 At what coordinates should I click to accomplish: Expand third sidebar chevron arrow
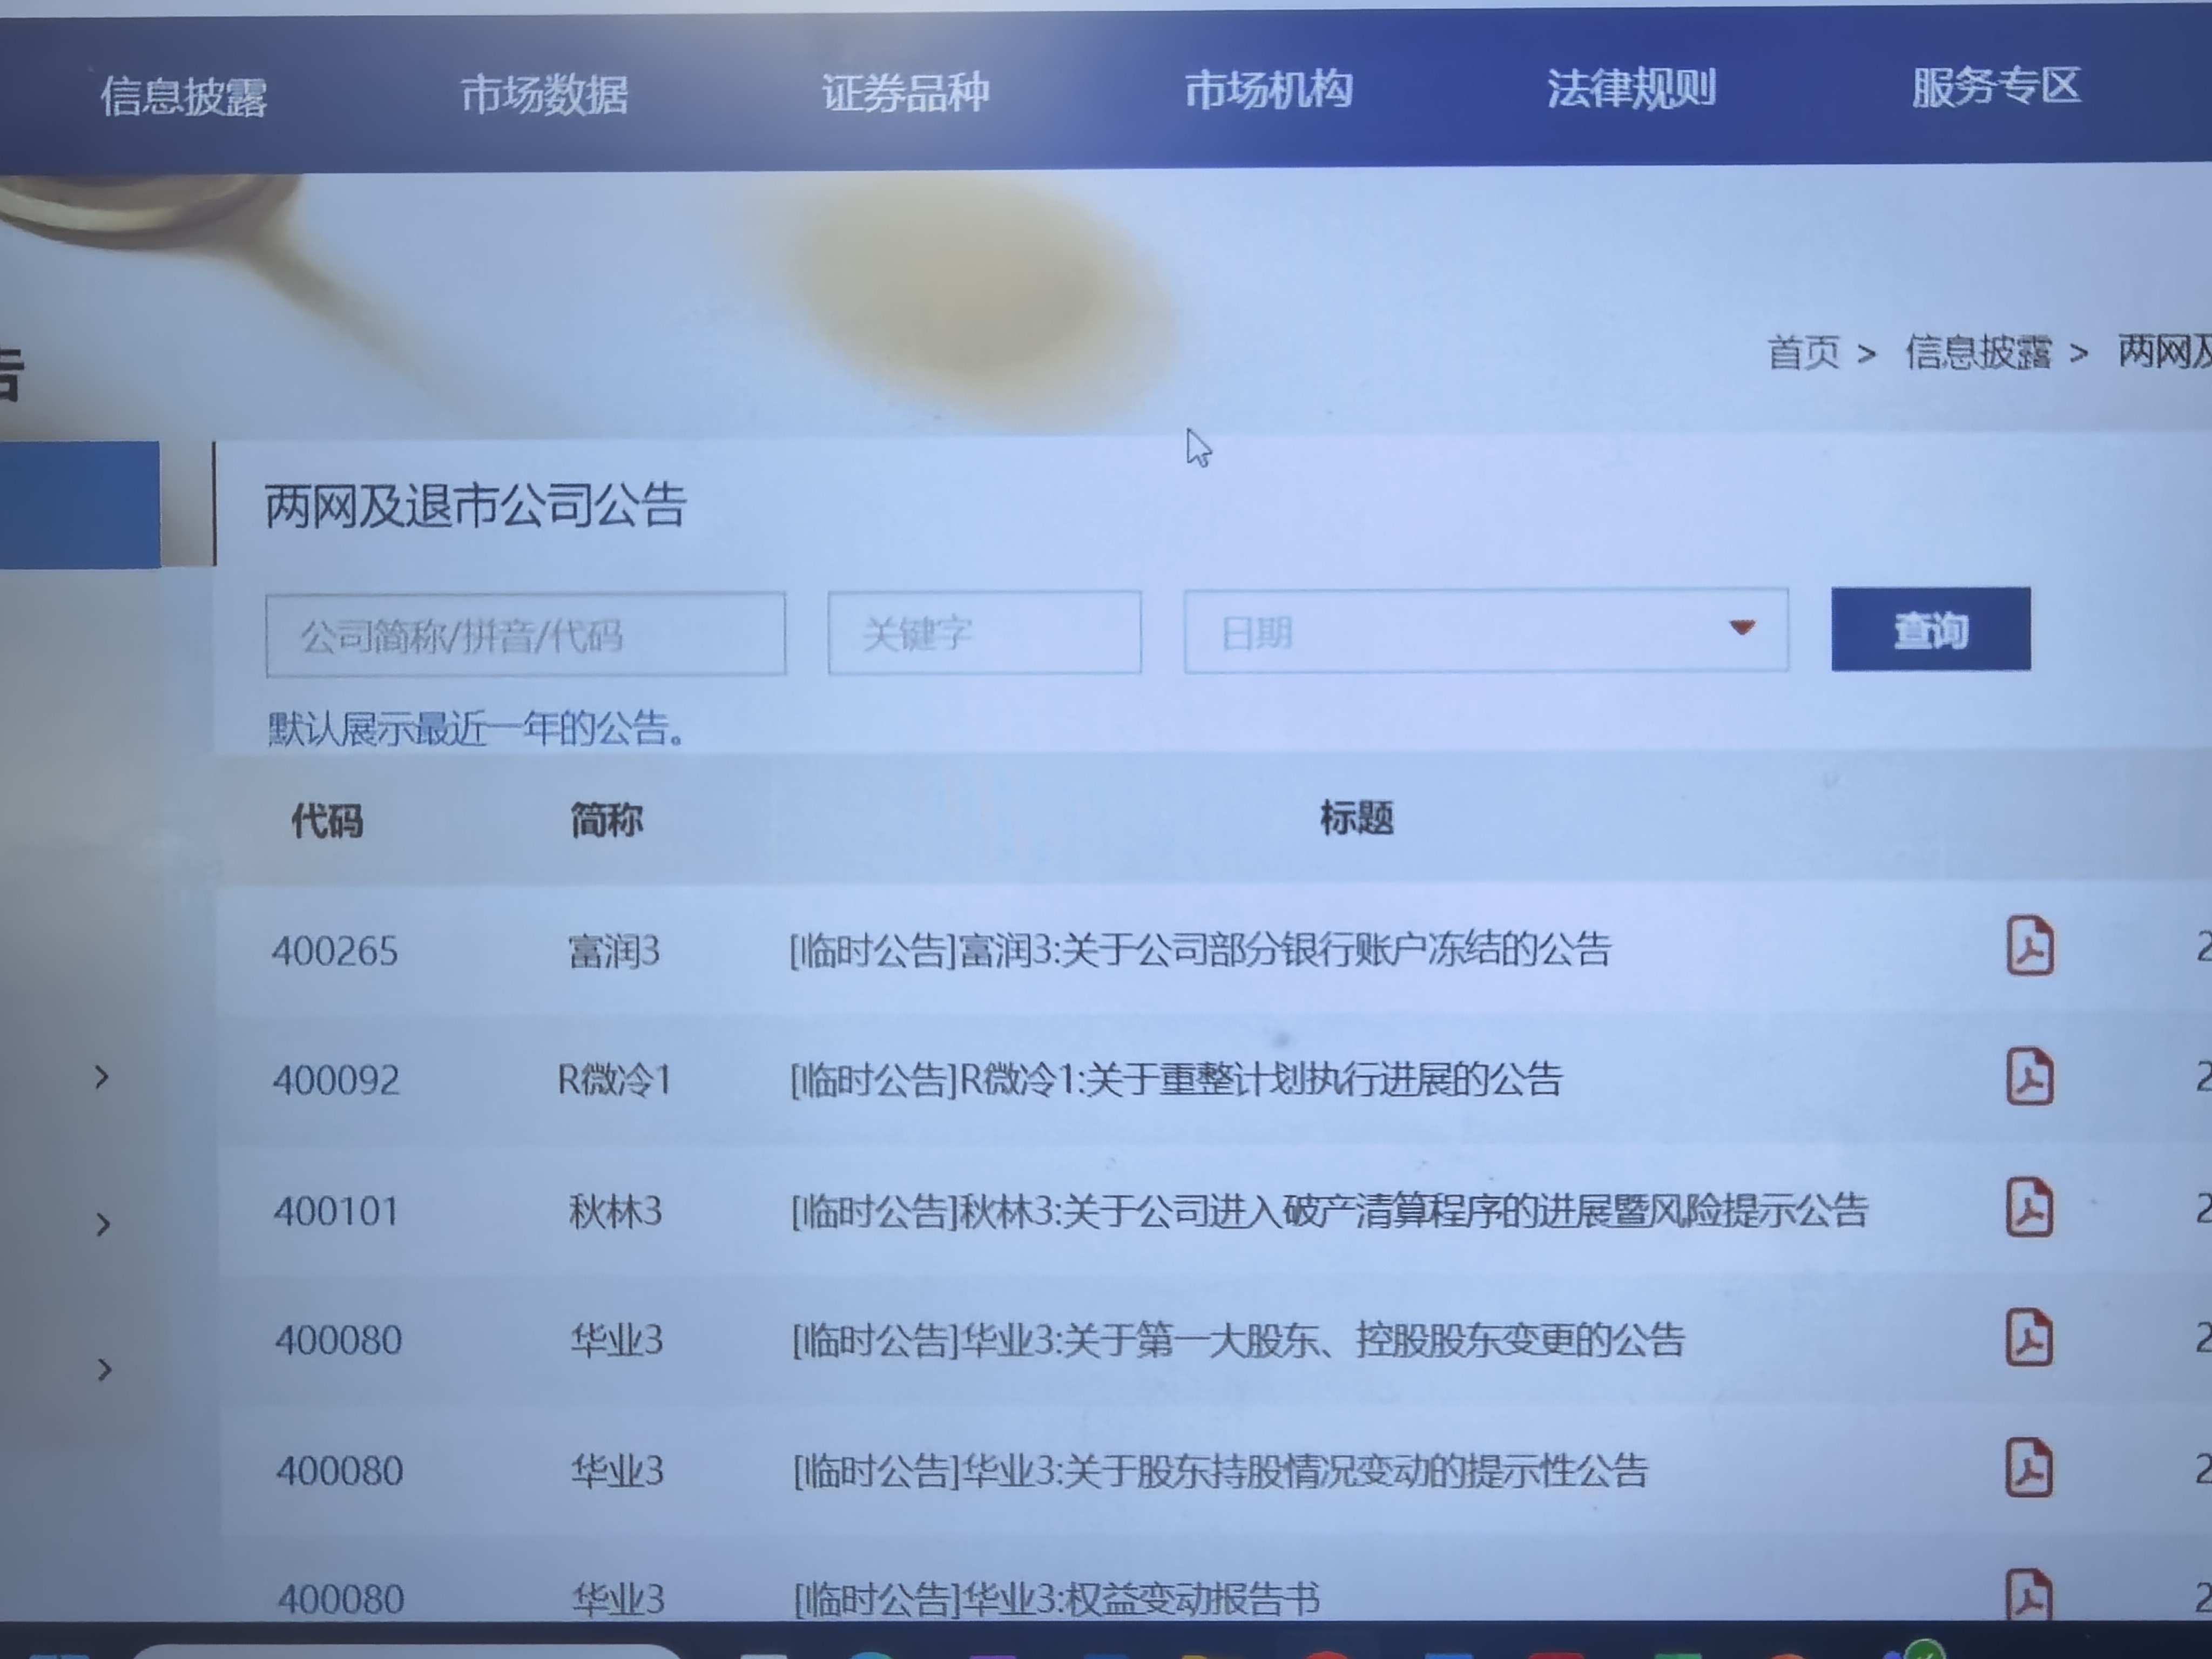pyautogui.click(x=104, y=1369)
